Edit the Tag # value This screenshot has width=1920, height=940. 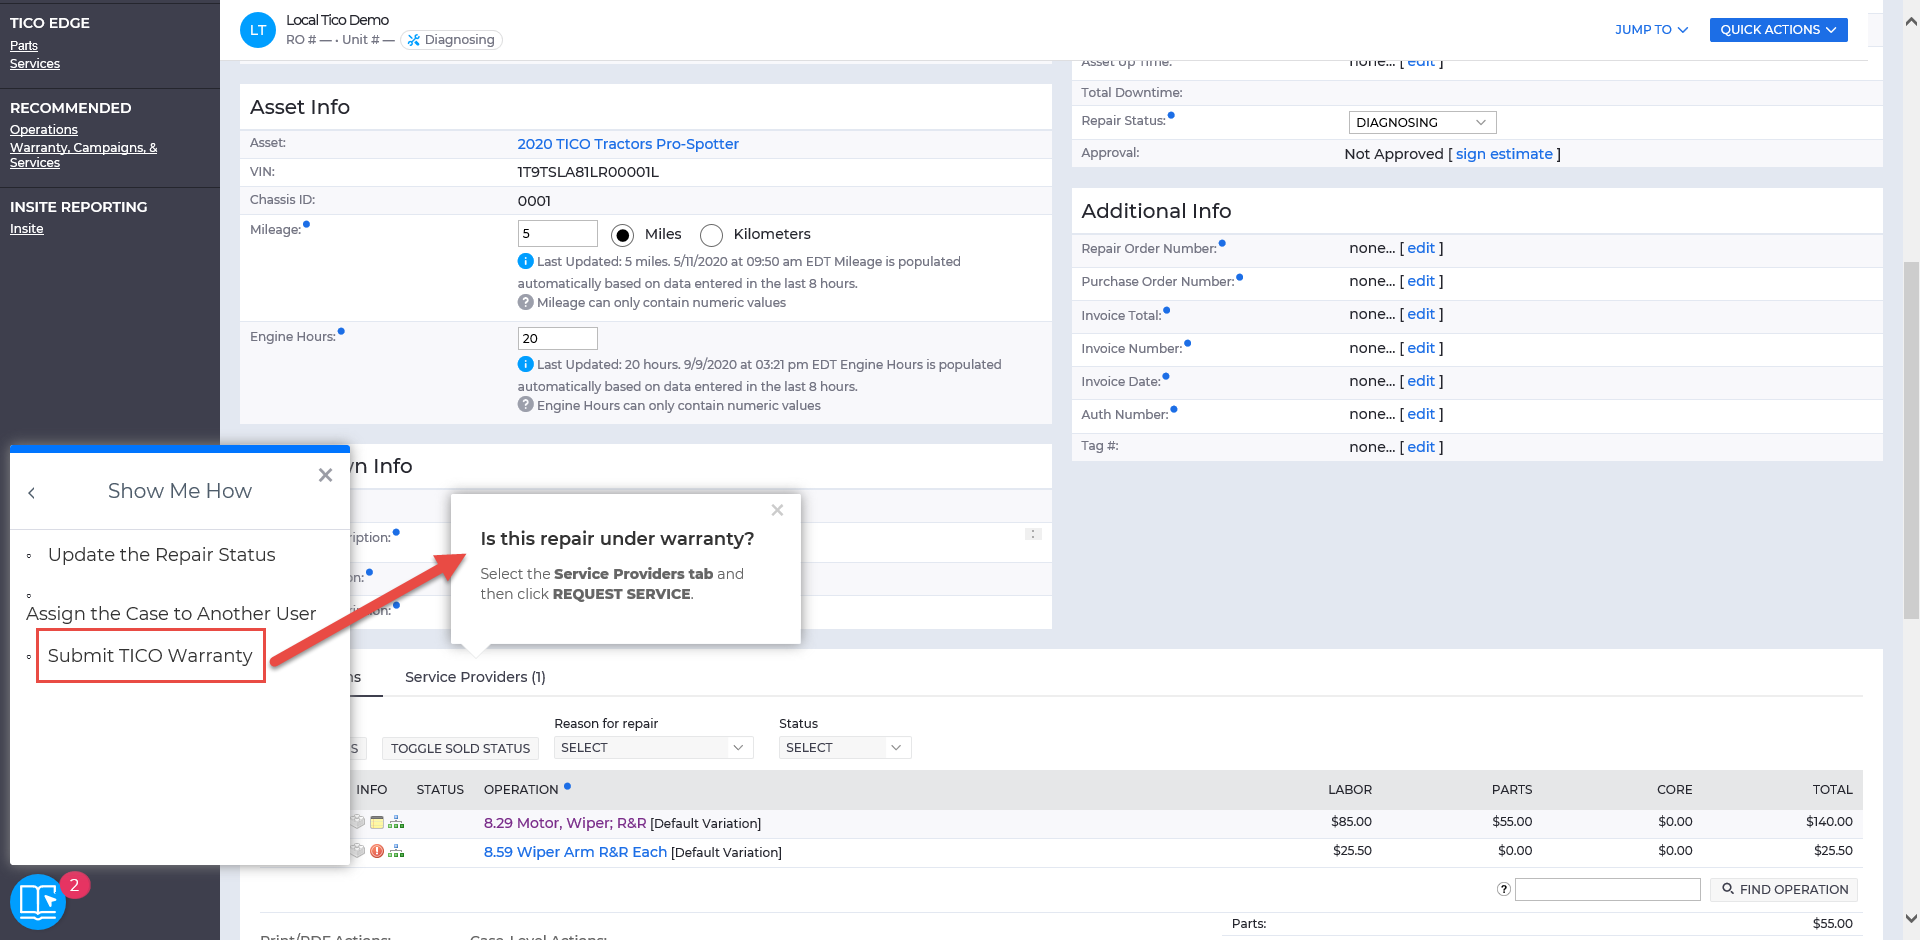1421,447
